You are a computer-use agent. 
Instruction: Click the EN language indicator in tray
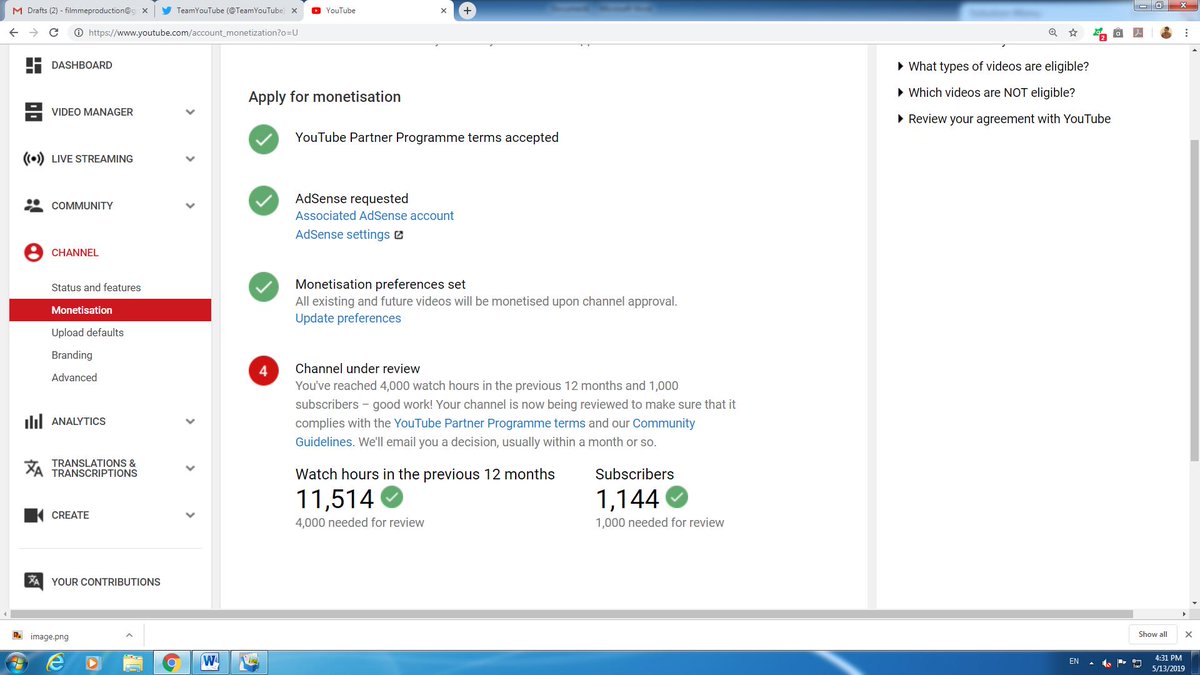1074,662
